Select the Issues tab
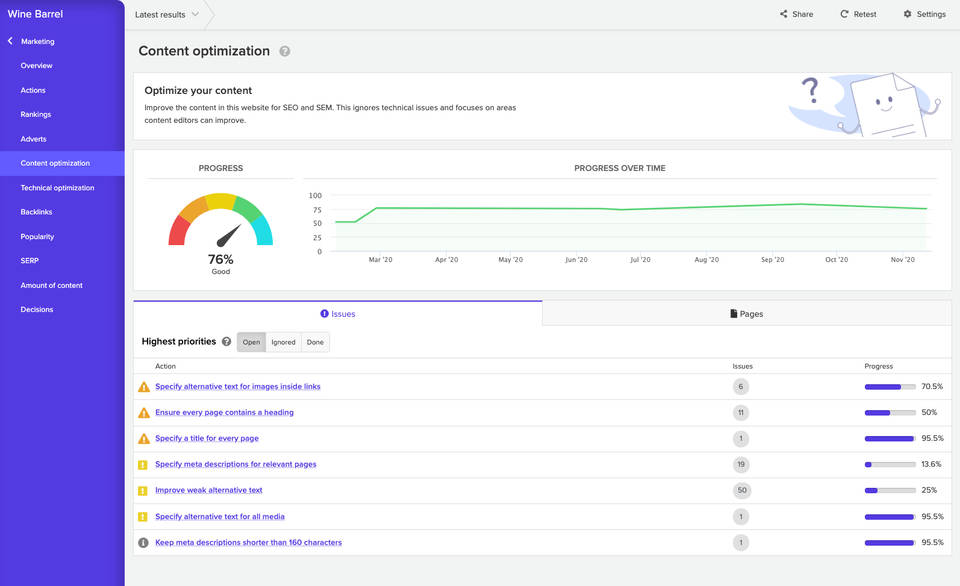This screenshot has height=586, width=960. 338,314
